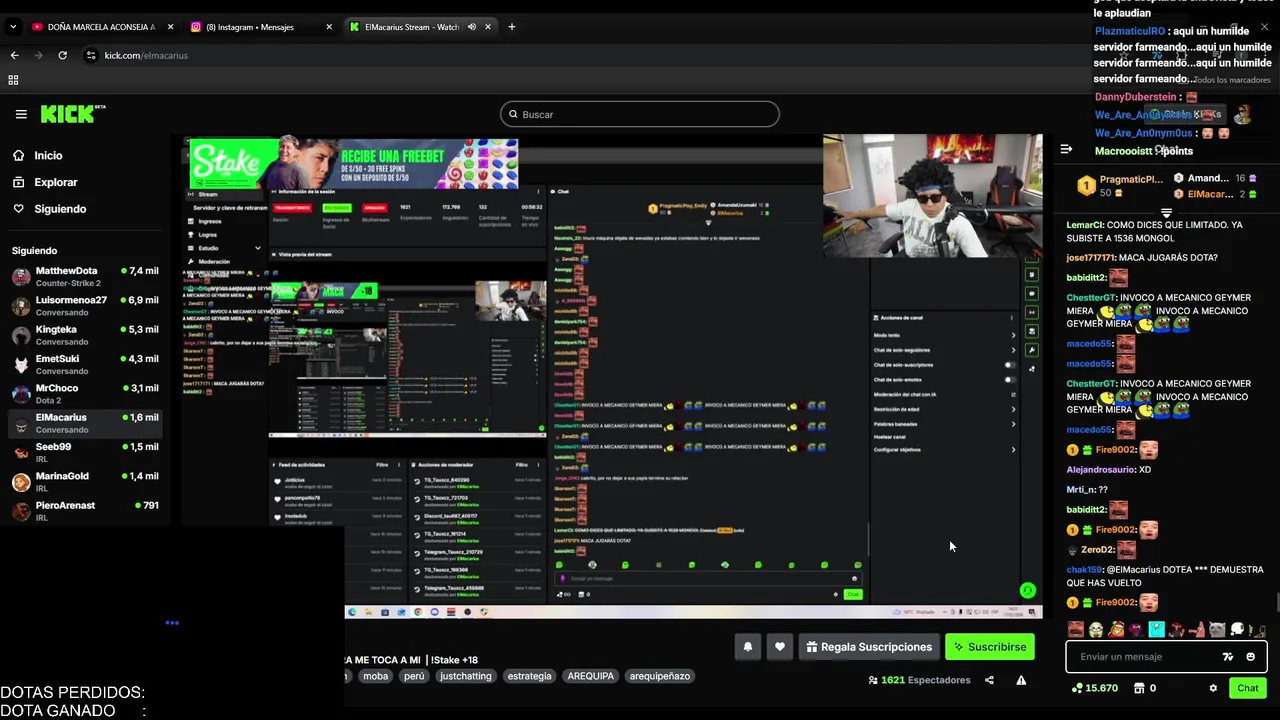The height and width of the screenshot is (720, 1280).
Task: Click the AREQUIPA tag
Action: click(x=591, y=676)
